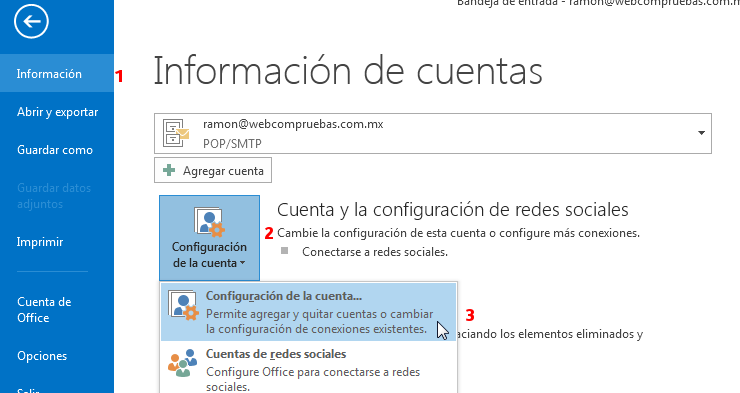Click the green plus icon on Agregar cuenta
This screenshot has height=393, width=740.
(x=169, y=170)
